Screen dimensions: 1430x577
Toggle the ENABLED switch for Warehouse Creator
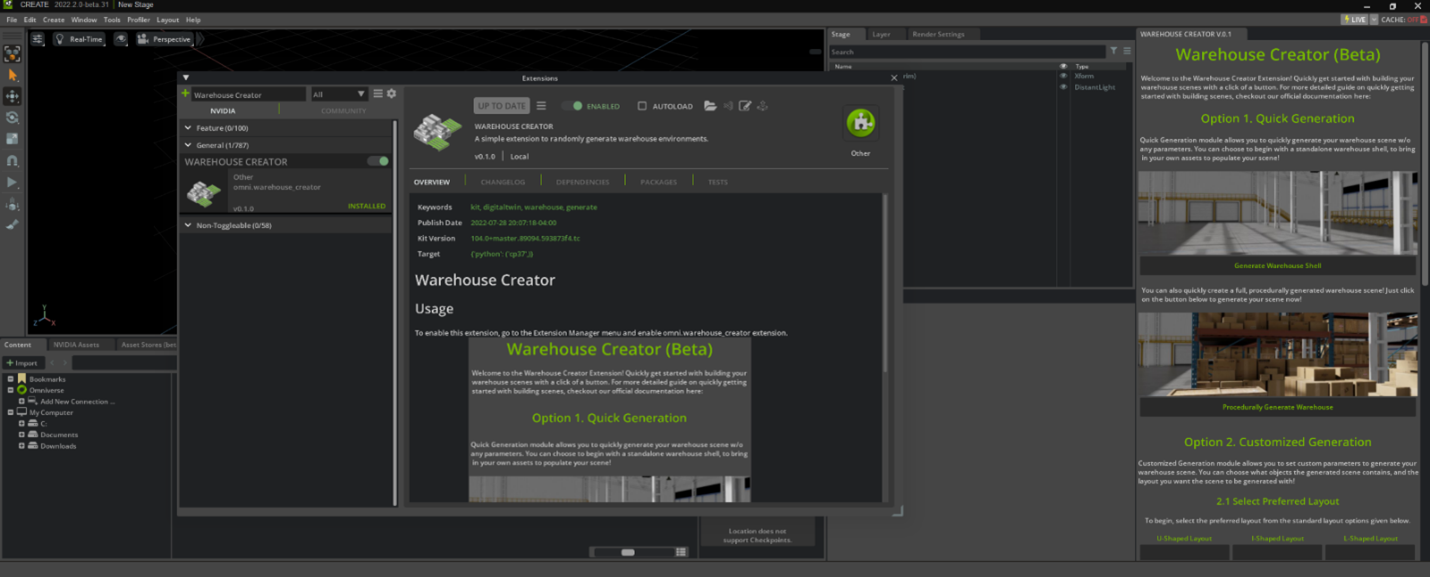click(x=572, y=106)
